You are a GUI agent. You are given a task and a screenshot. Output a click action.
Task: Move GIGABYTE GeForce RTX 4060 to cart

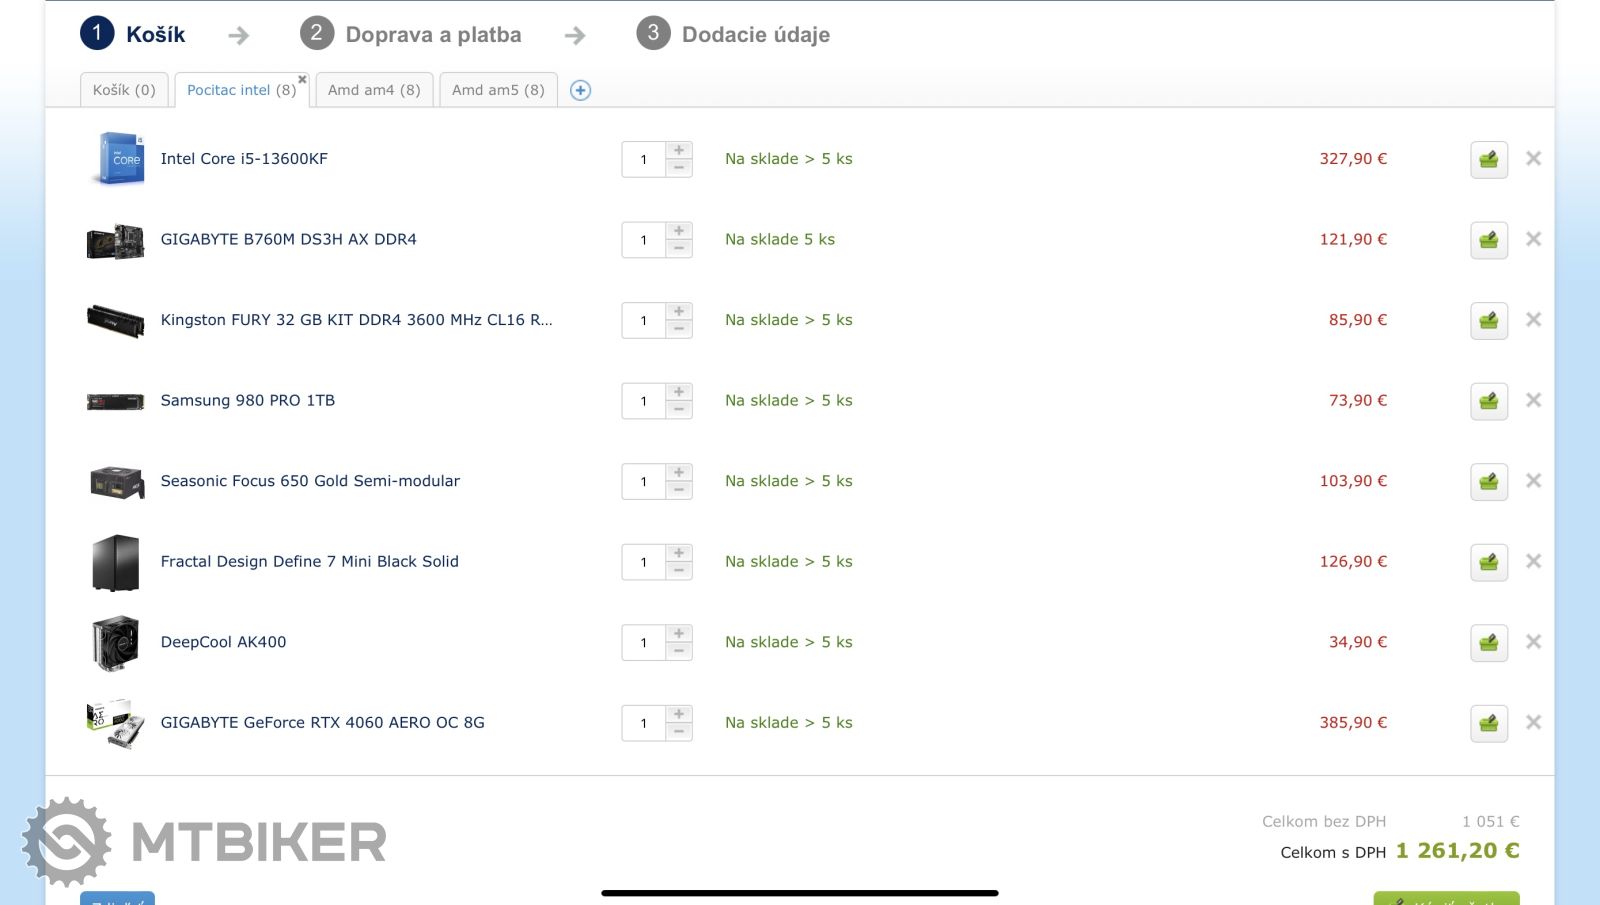[x=1488, y=723]
